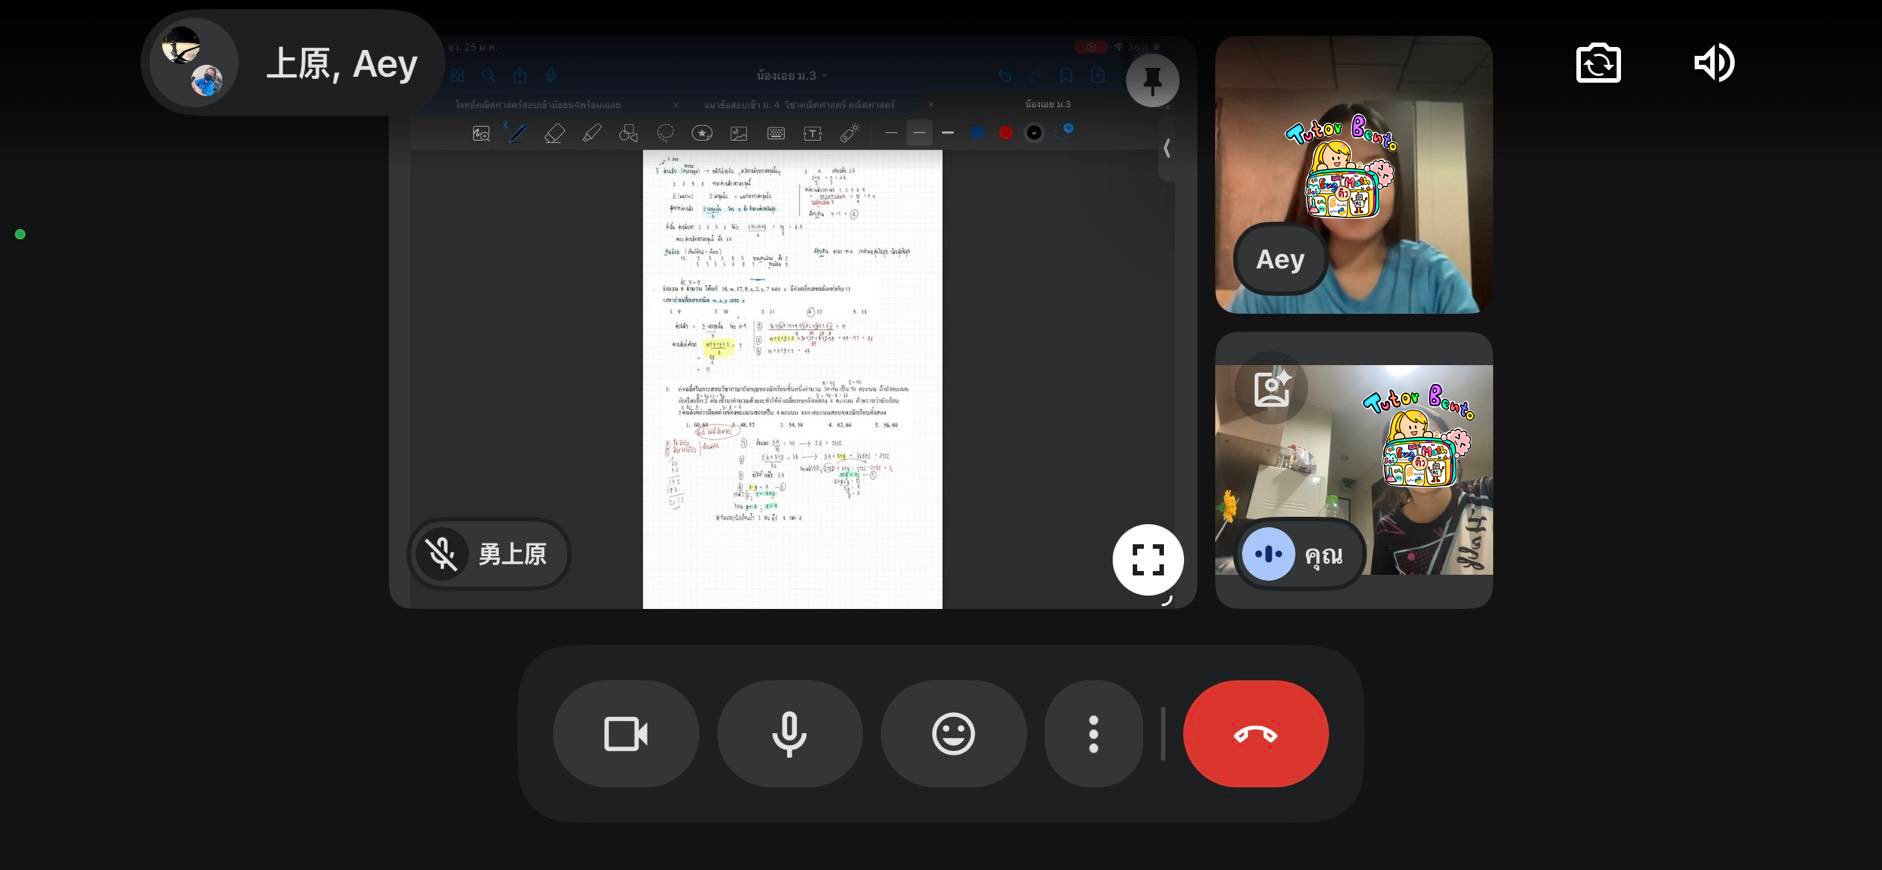The height and width of the screenshot is (870, 1882).
Task: Select your own video tile
Action: [1353, 470]
